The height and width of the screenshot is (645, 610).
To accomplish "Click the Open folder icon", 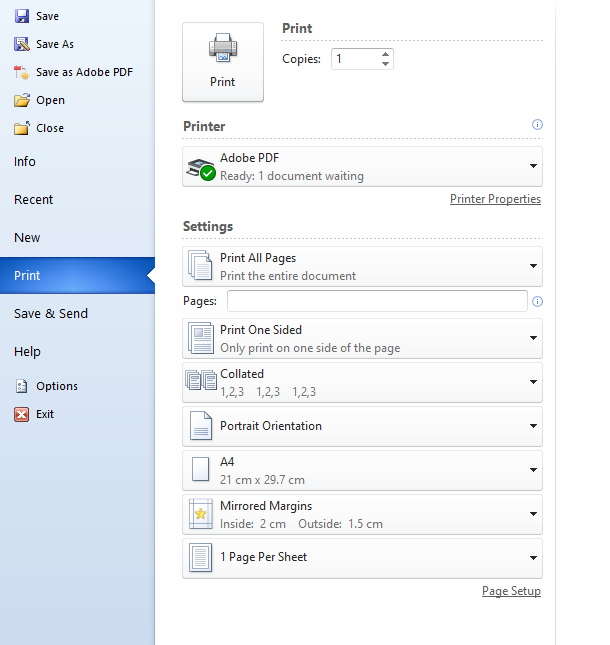I will (22, 100).
